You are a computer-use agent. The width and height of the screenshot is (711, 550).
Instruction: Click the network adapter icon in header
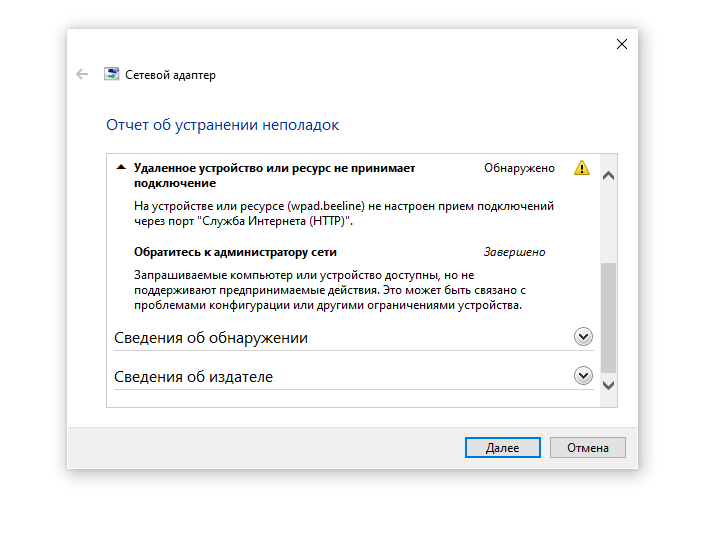[x=112, y=74]
